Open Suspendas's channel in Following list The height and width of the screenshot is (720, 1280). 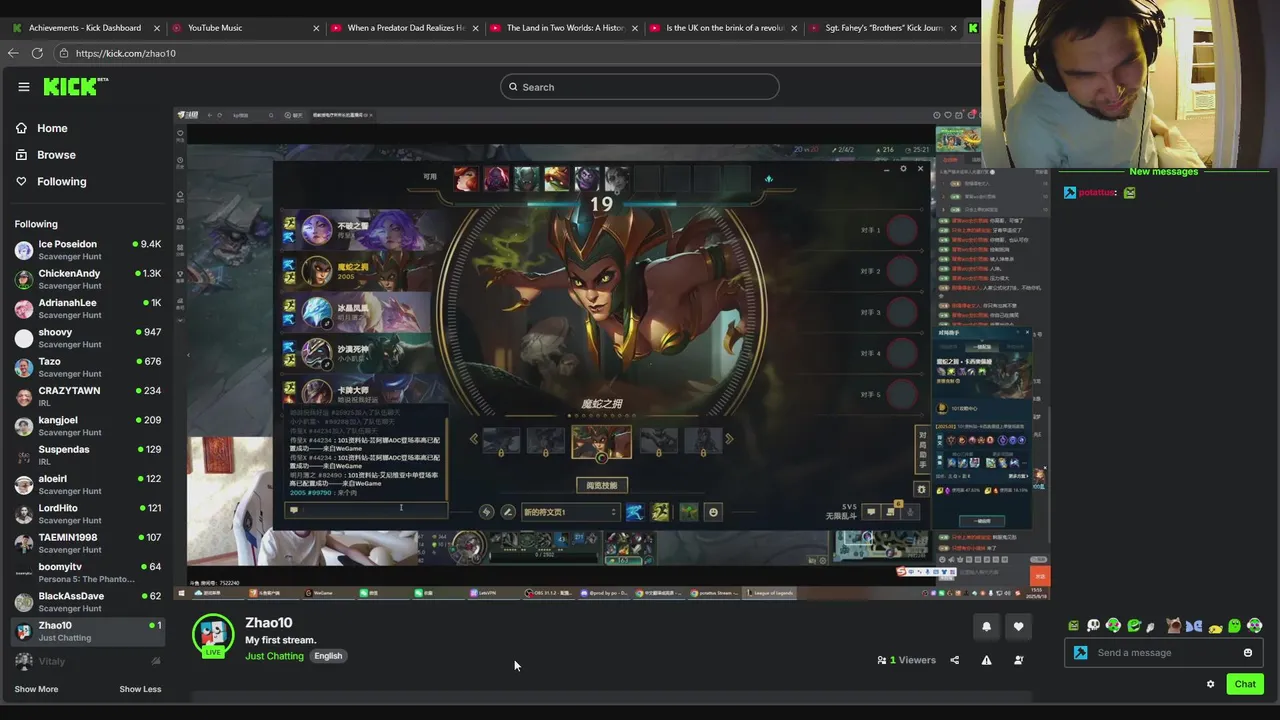click(88, 455)
